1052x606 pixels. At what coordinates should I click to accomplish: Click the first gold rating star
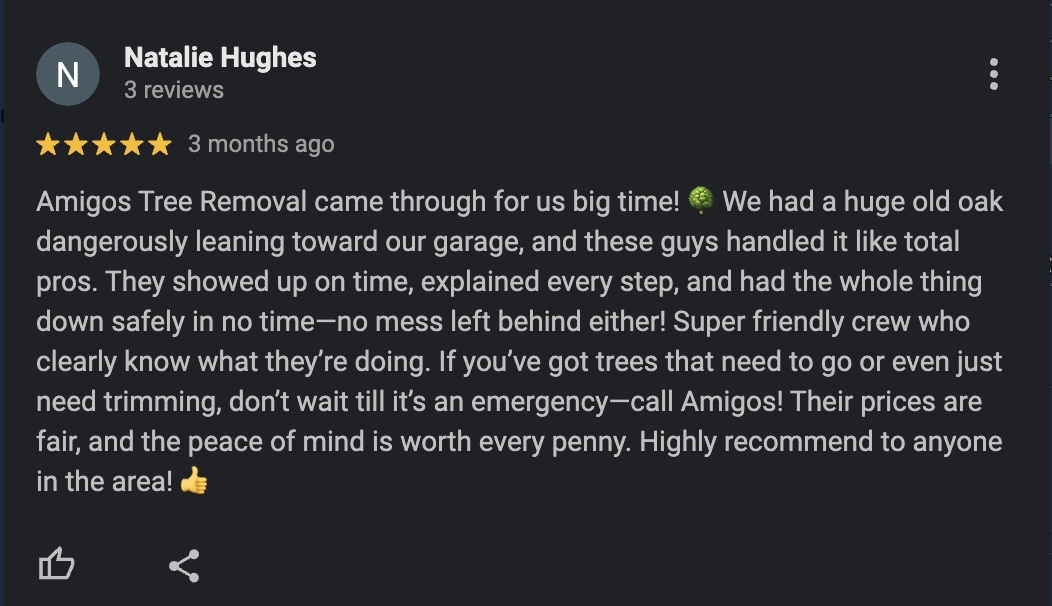[x=47, y=145]
